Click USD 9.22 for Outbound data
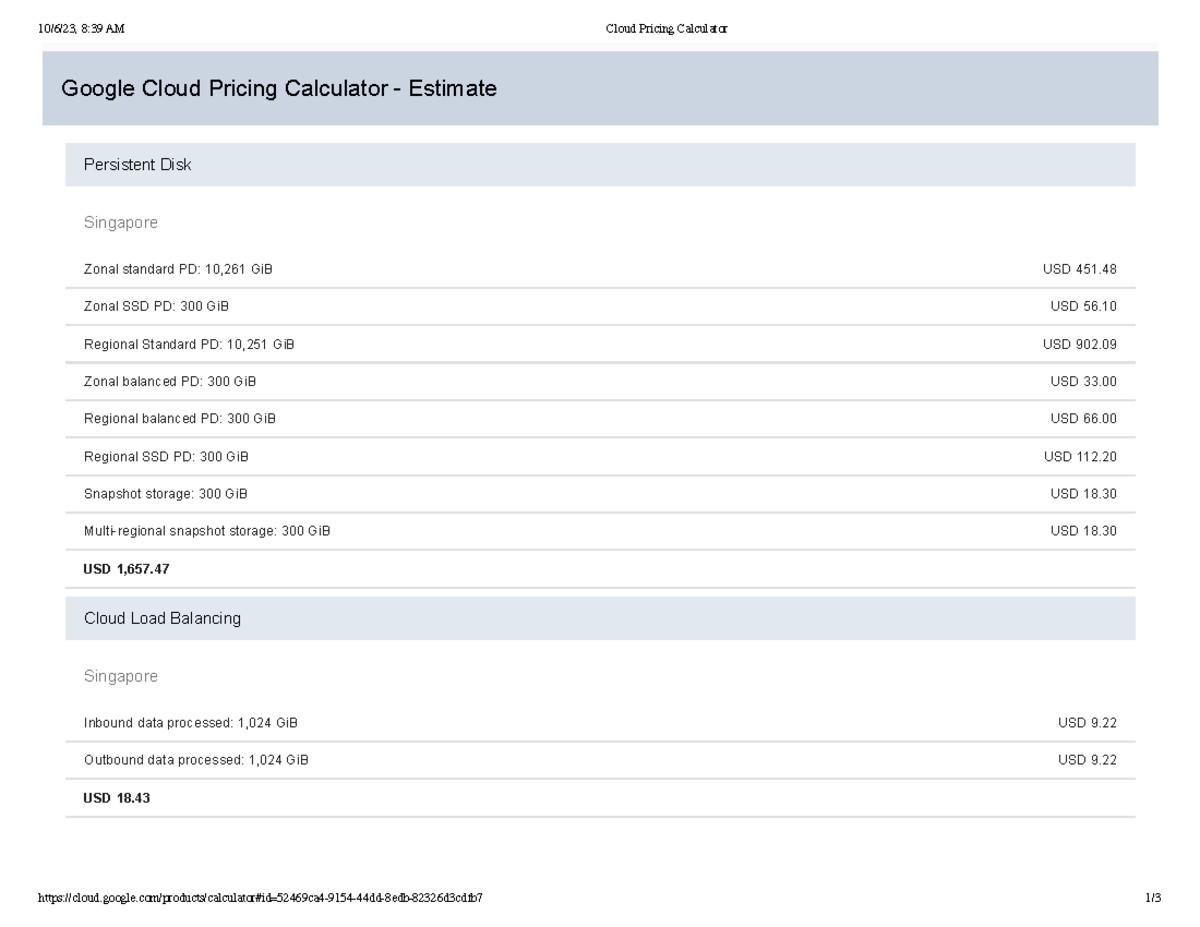 1088,760
